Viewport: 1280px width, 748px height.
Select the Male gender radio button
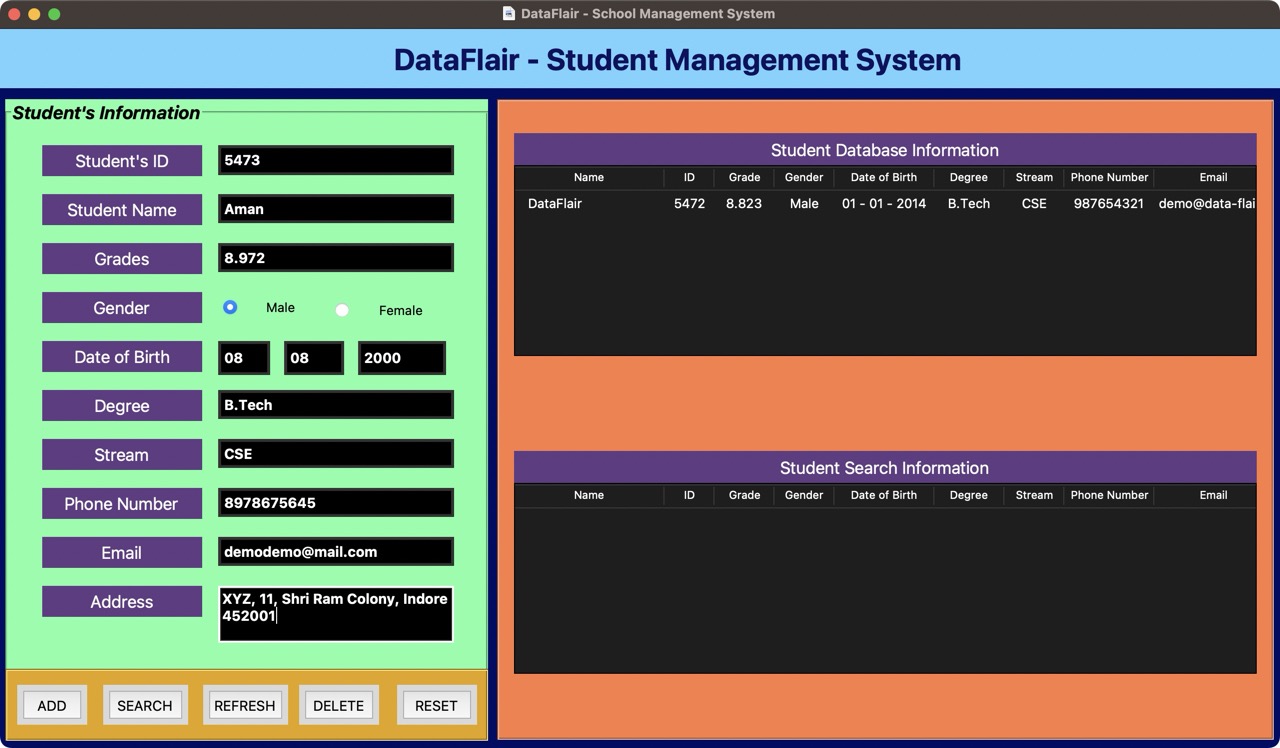(230, 307)
